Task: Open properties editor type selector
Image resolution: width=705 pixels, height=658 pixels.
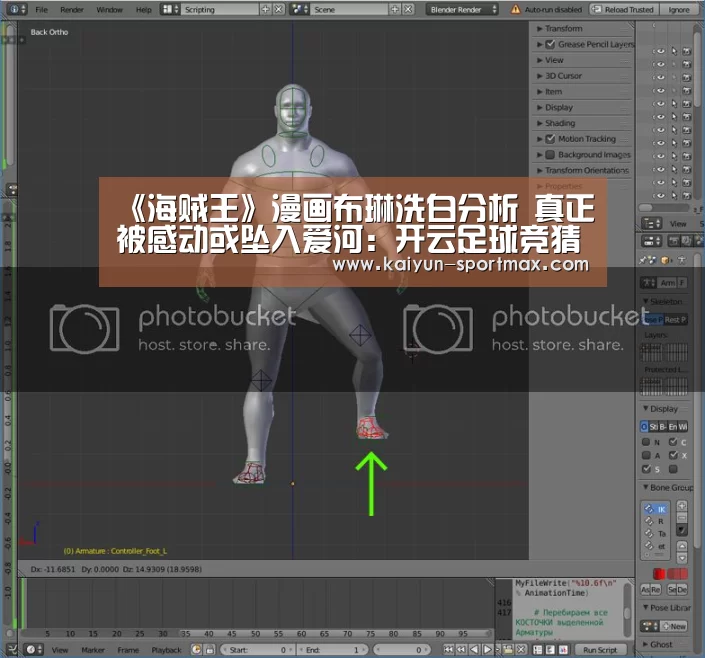Action: click(x=651, y=241)
